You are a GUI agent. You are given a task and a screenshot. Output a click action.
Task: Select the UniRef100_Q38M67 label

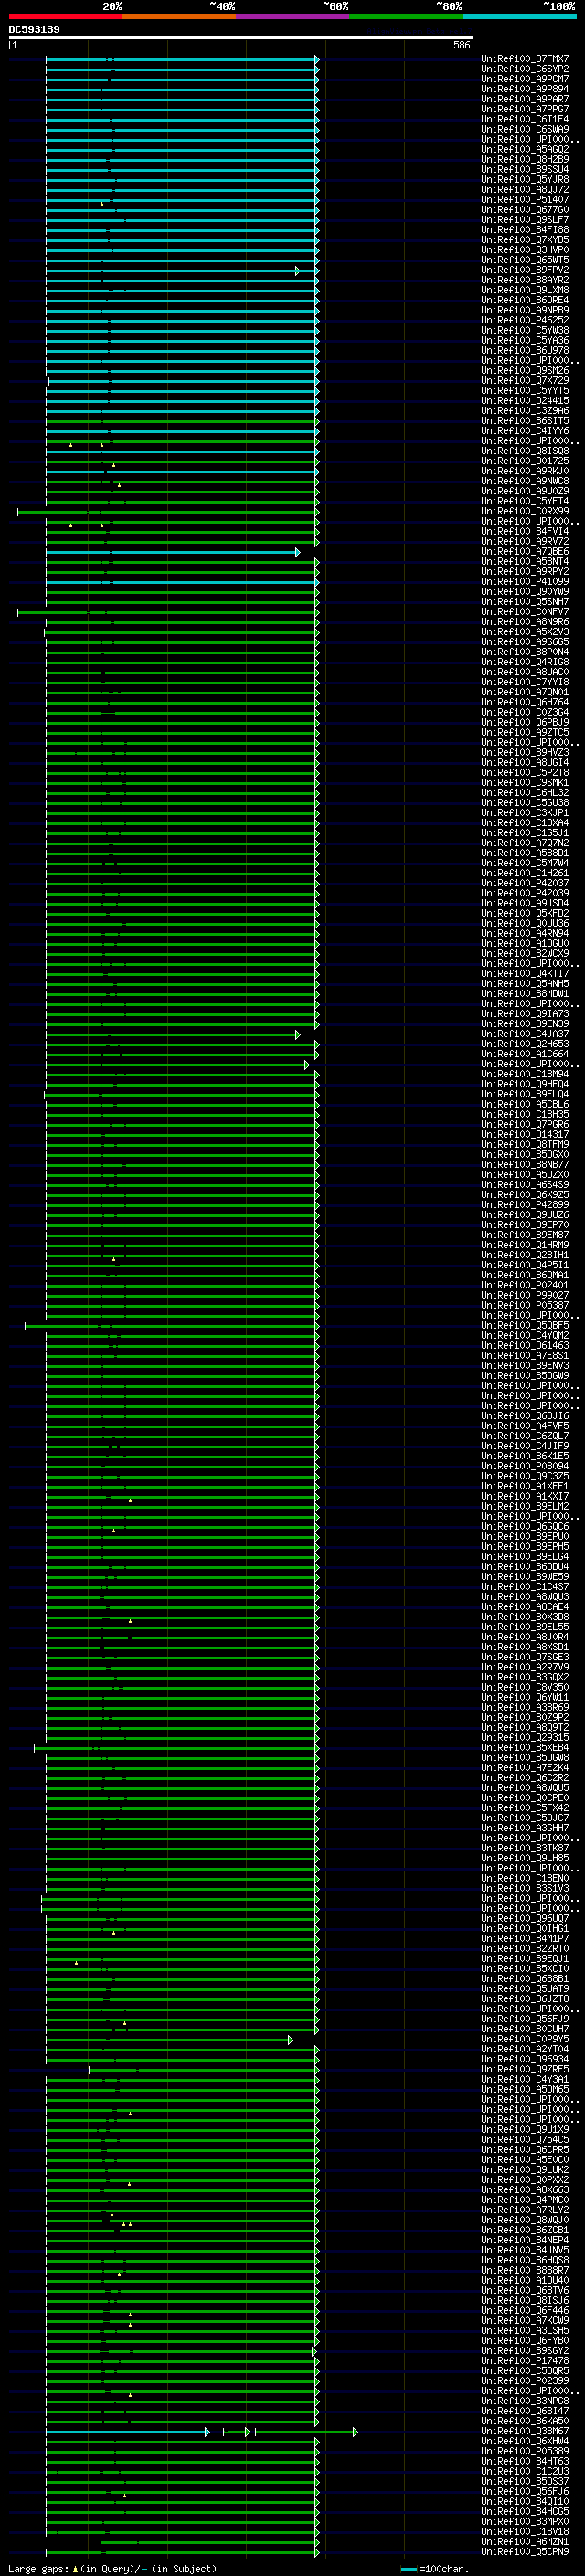pyautogui.click(x=525, y=2431)
